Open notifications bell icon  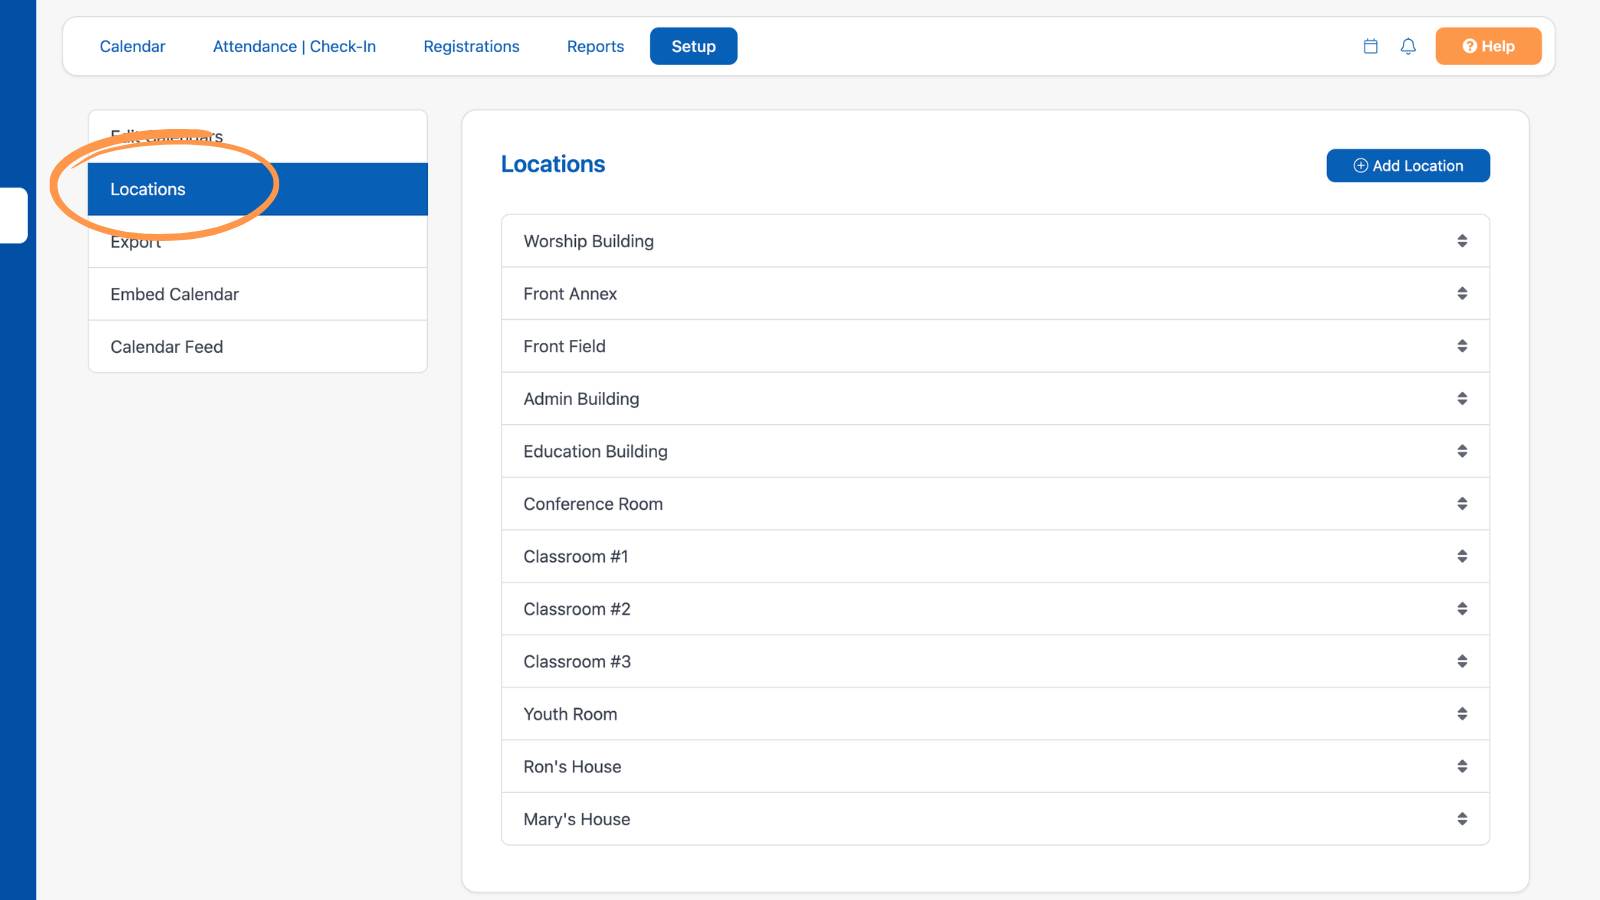[1408, 46]
